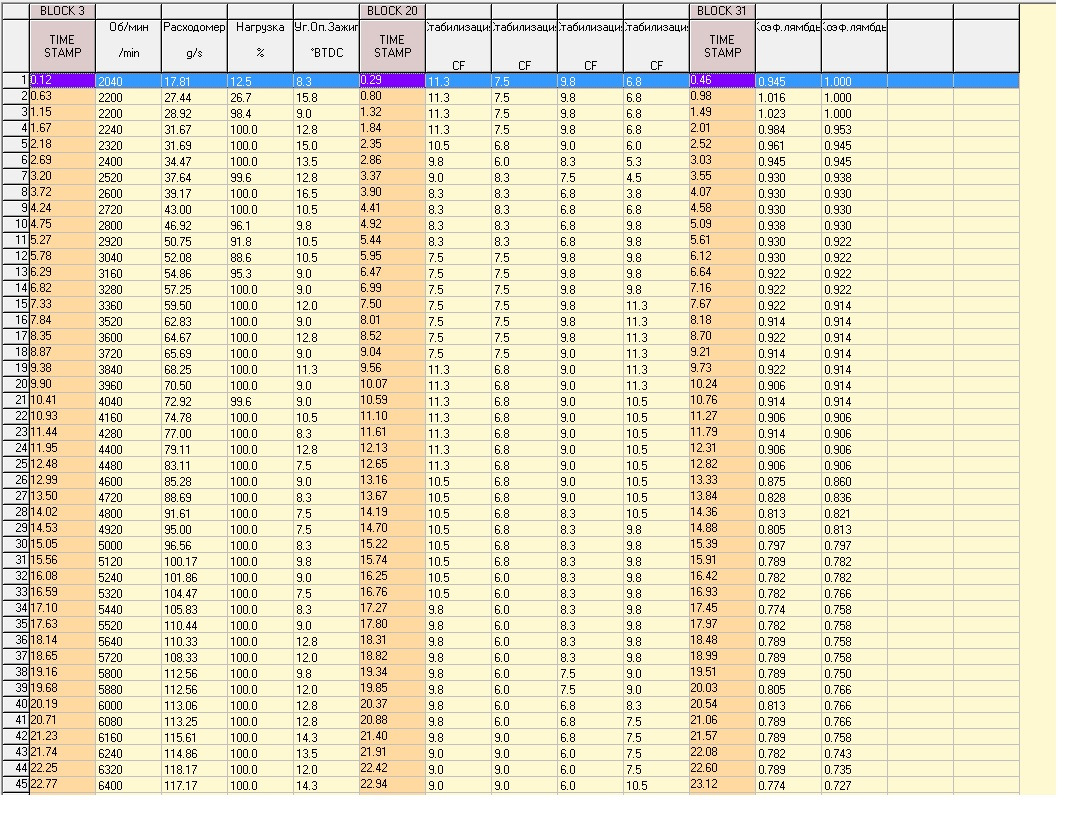This screenshot has width=1079, height=820.
Task: Select the ignition angle cell 15.8
Action: coord(326,98)
